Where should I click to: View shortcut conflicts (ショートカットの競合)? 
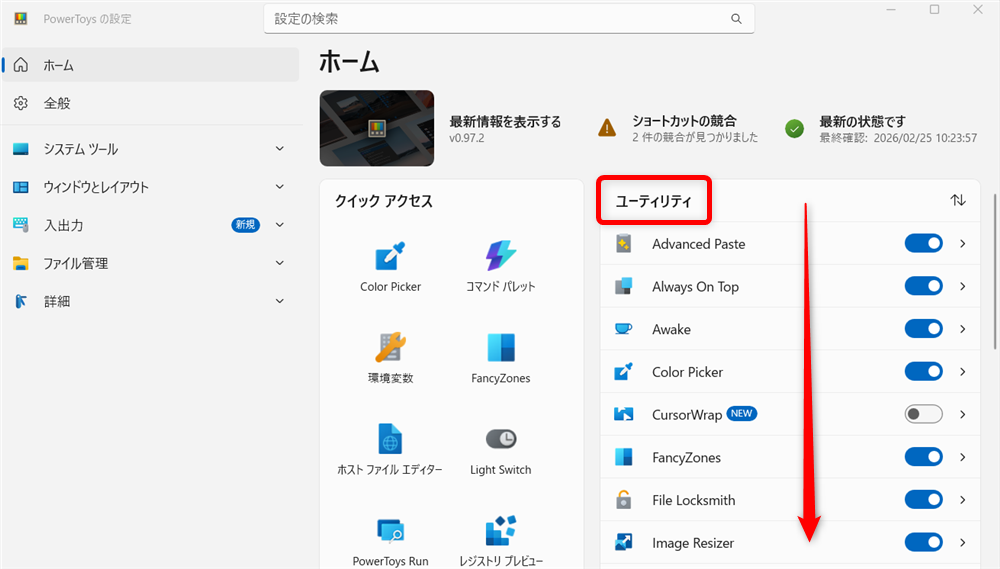(684, 121)
